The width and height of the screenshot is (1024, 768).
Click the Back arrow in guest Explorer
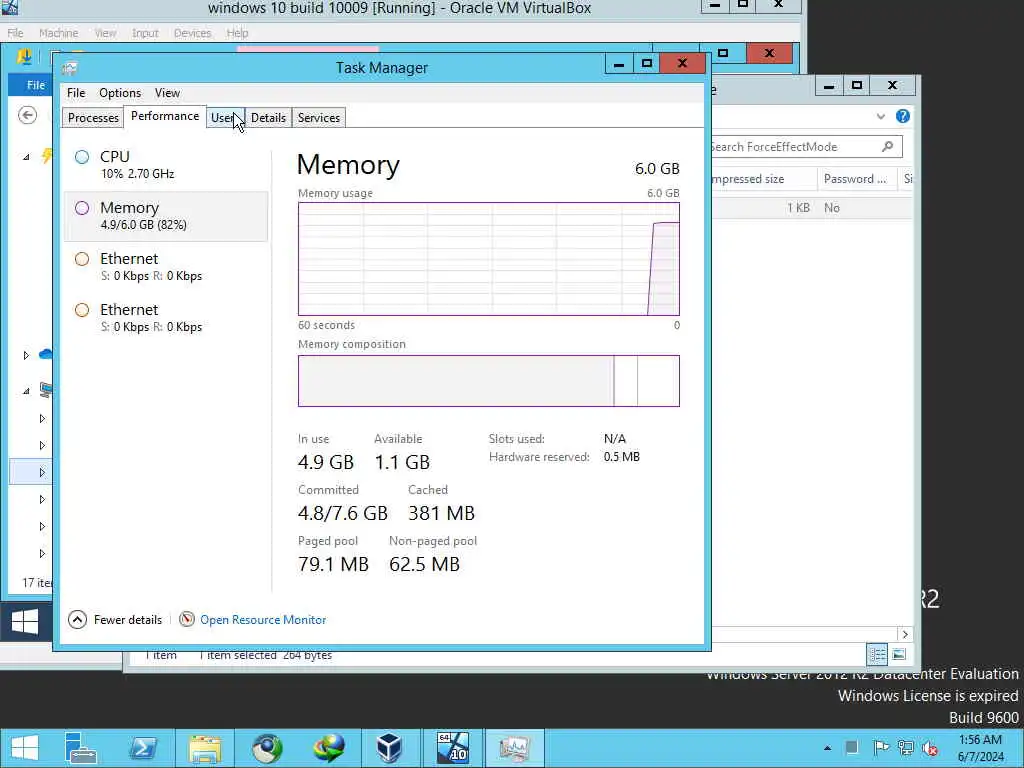pyautogui.click(x=27, y=116)
